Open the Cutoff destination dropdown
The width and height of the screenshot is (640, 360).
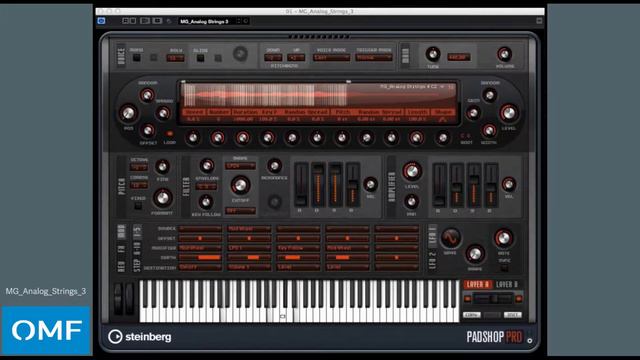pyautogui.click(x=200, y=267)
